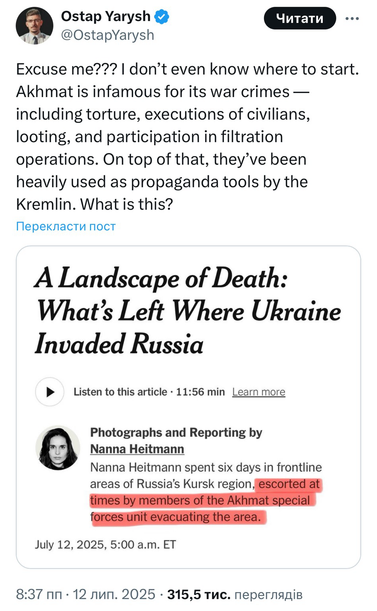This screenshot has width=377, height=611.
Task: Click the blue verified badge
Action: pos(162,17)
